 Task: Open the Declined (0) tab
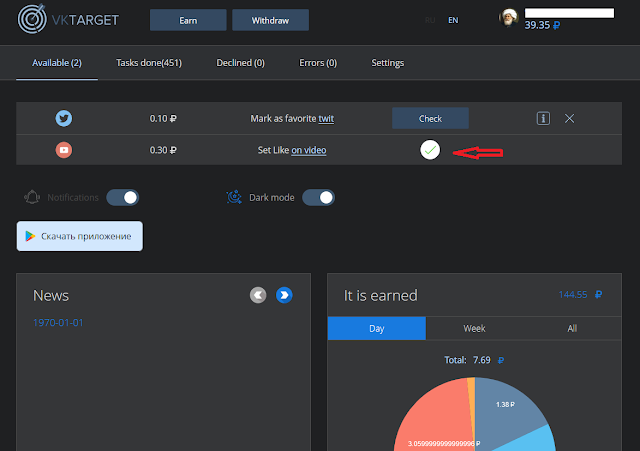[240, 63]
